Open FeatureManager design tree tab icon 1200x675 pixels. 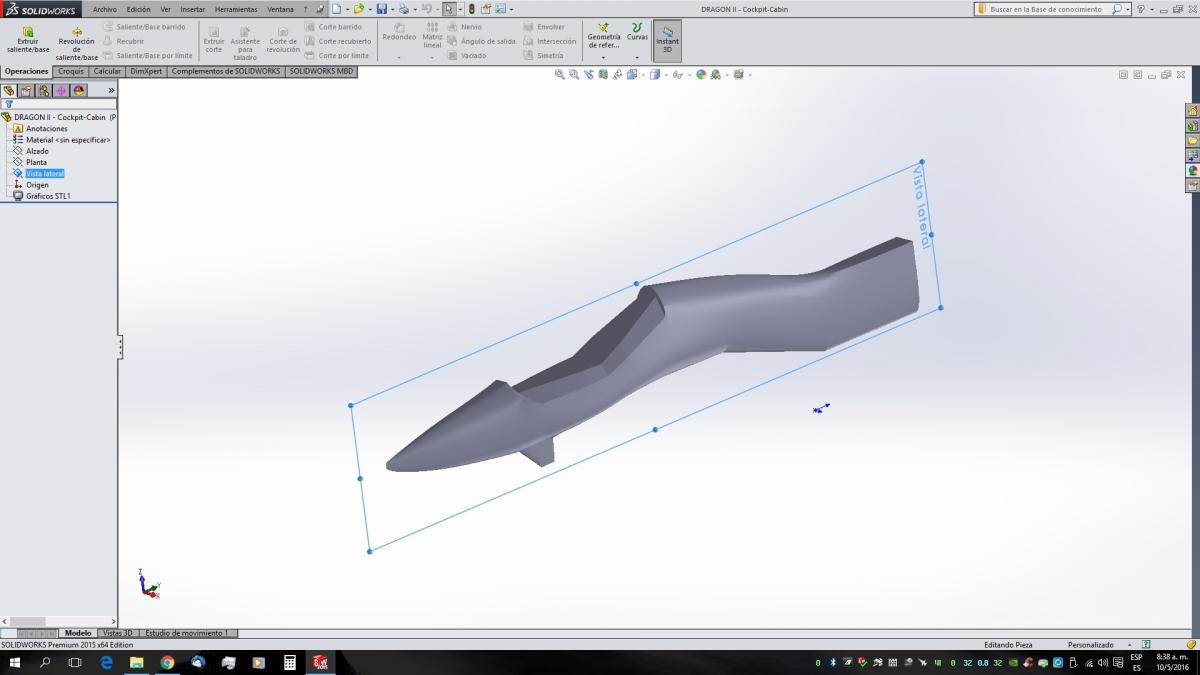pos(9,90)
